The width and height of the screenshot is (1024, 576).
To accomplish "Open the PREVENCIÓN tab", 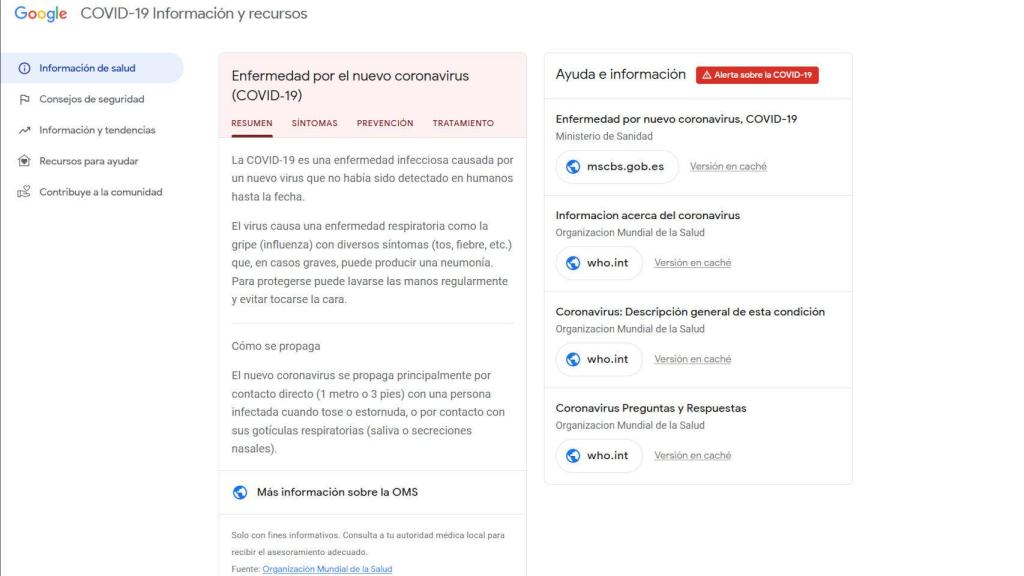I will 385,123.
